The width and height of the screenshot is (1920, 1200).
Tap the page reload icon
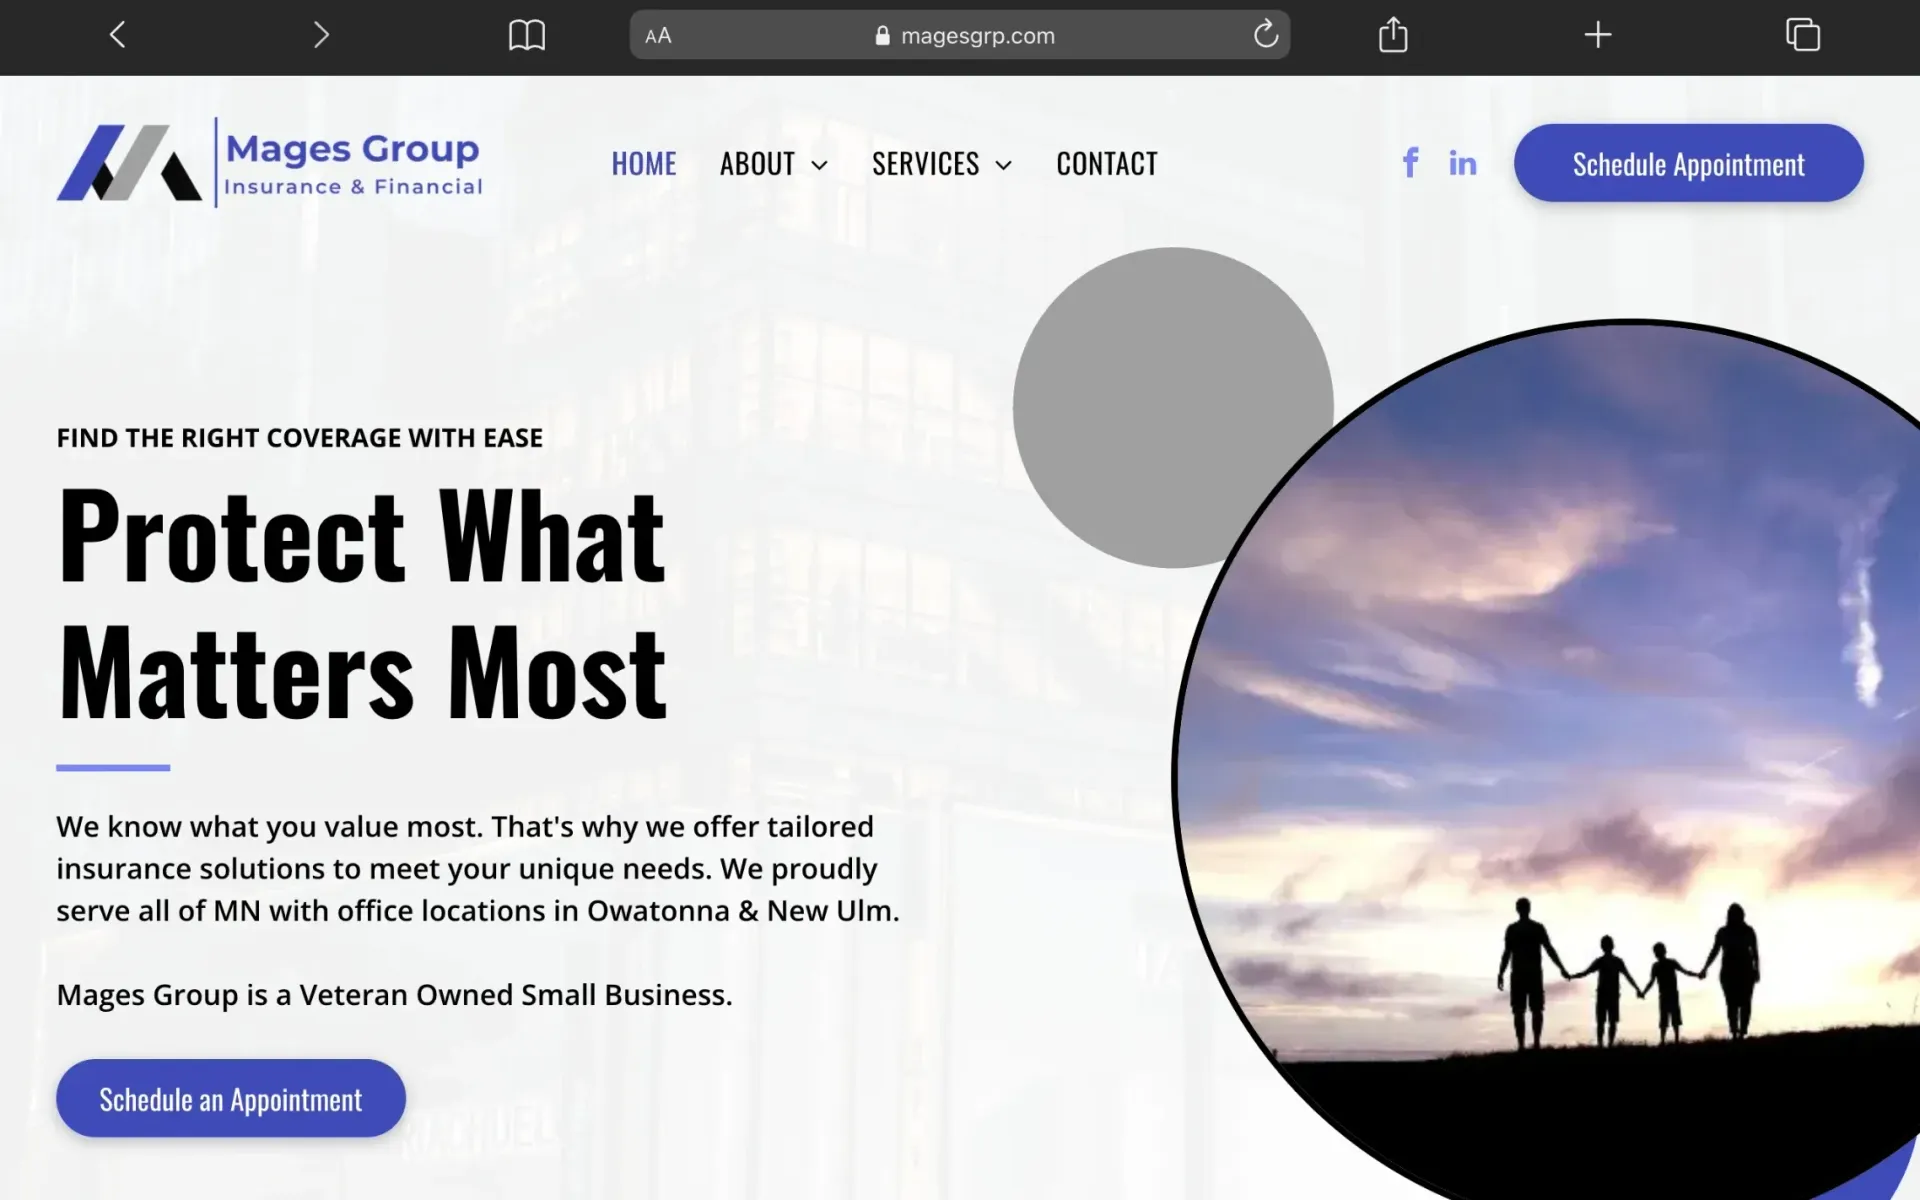tap(1266, 34)
